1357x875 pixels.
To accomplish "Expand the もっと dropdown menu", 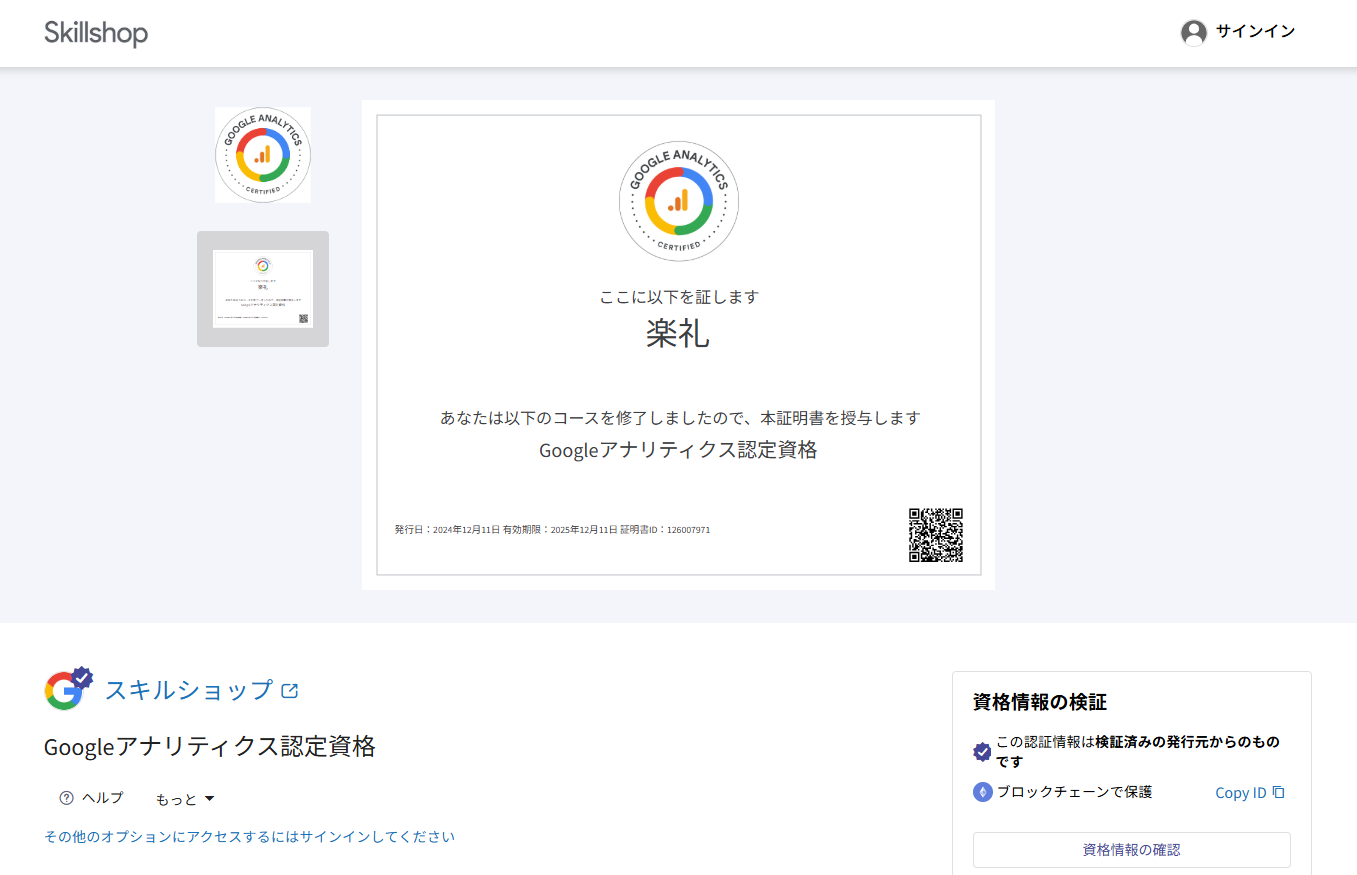I will click(185, 799).
